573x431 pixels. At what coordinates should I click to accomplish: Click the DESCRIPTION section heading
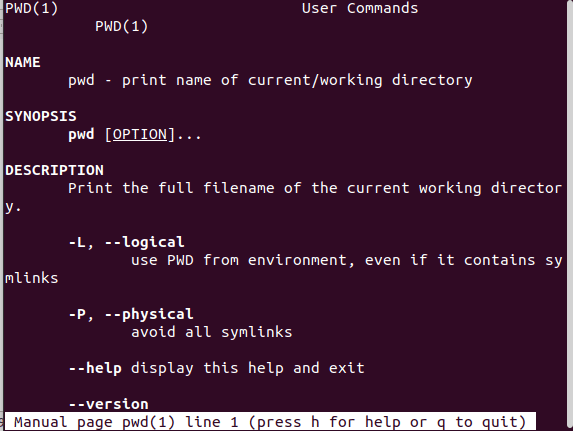coord(54,170)
